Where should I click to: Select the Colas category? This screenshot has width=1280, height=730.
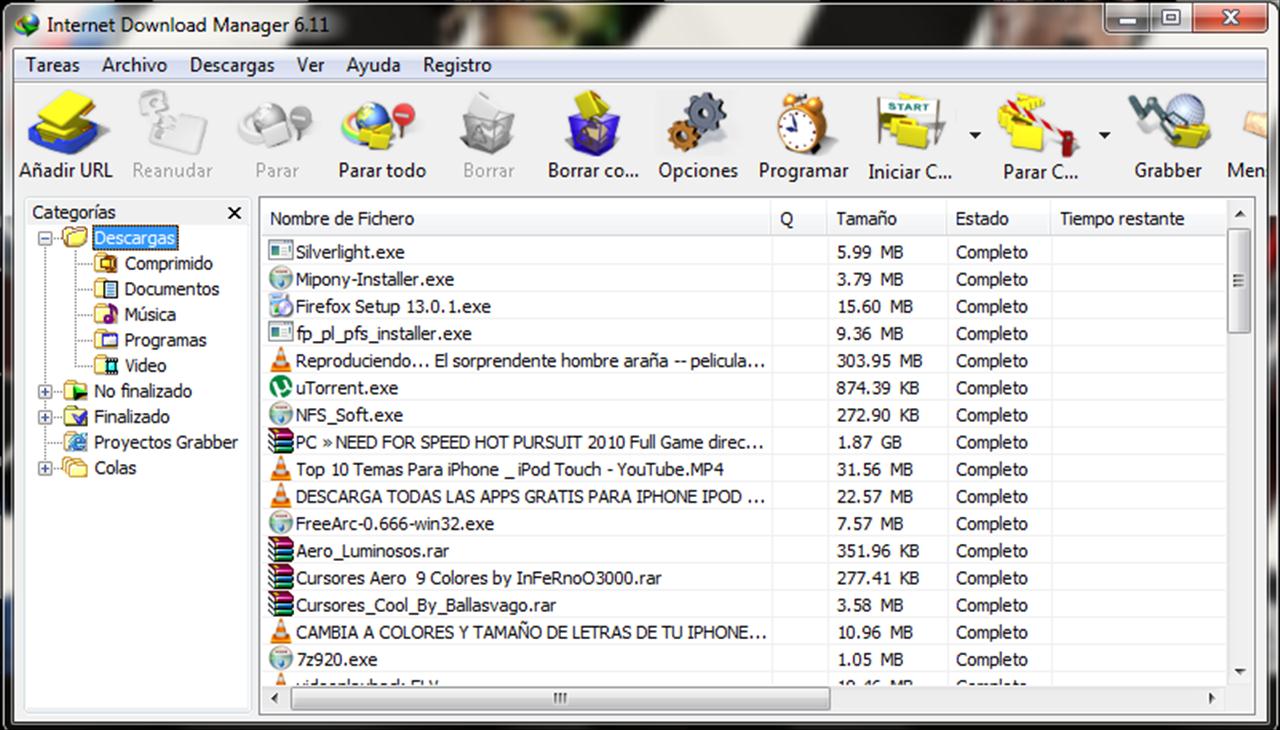coord(115,468)
